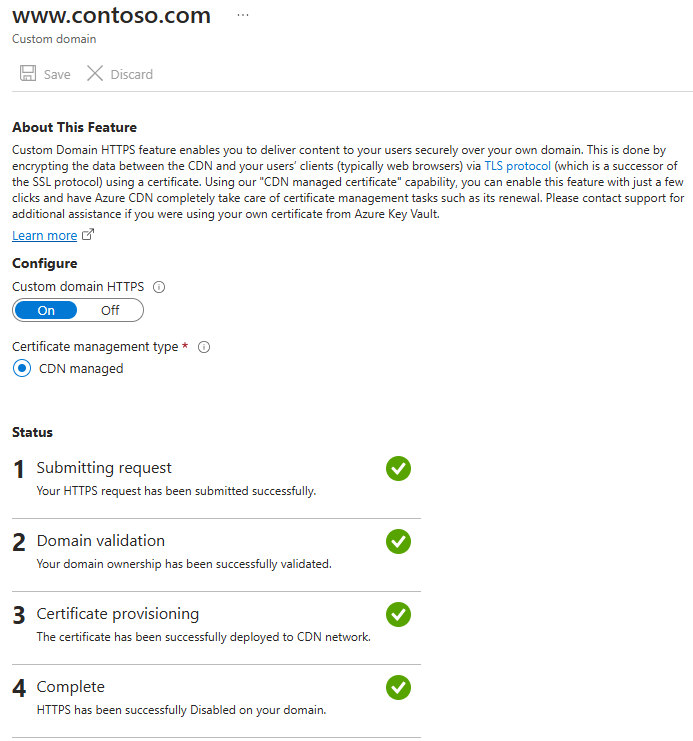Image resolution: width=693 pixels, height=741 pixels.
Task: Click the Save floppy disk icon
Action: (28, 74)
